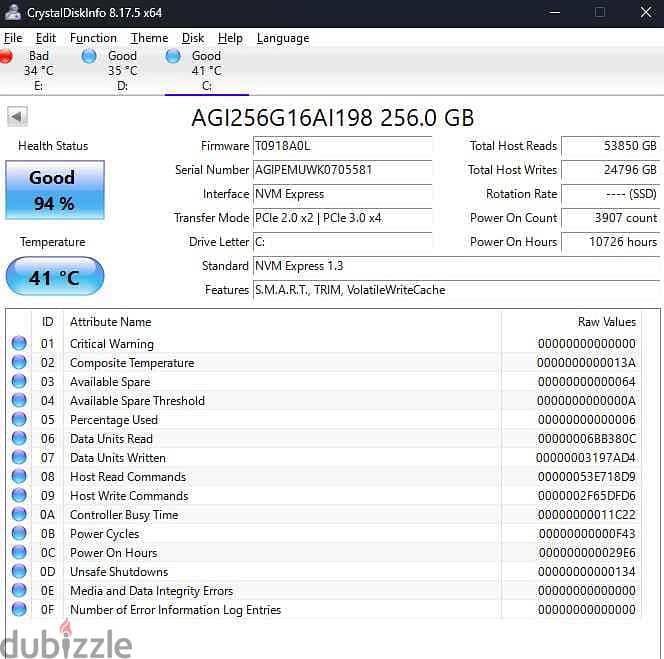Viewport: 664px width, 659px height.
Task: Click the status orb for Data Units Read
Action: [x=19, y=438]
